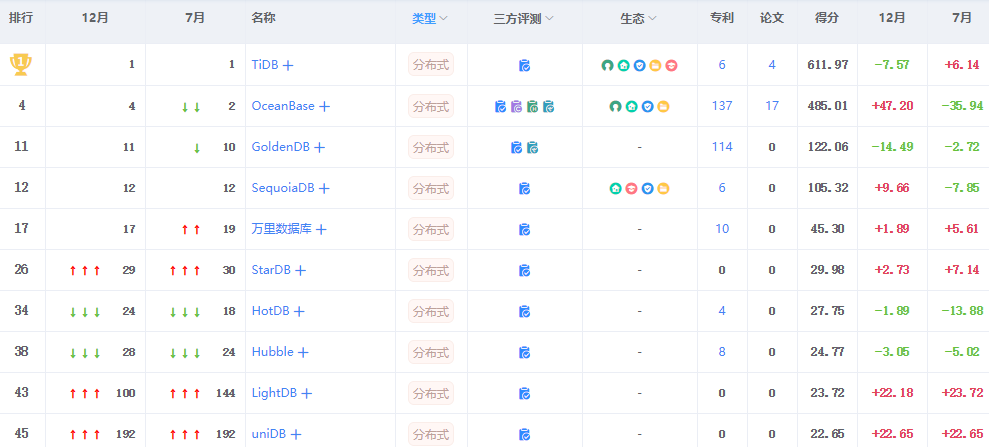The width and height of the screenshot is (989, 447).
Task: Click the 分布式 tag in StarDB row
Action: click(430, 270)
